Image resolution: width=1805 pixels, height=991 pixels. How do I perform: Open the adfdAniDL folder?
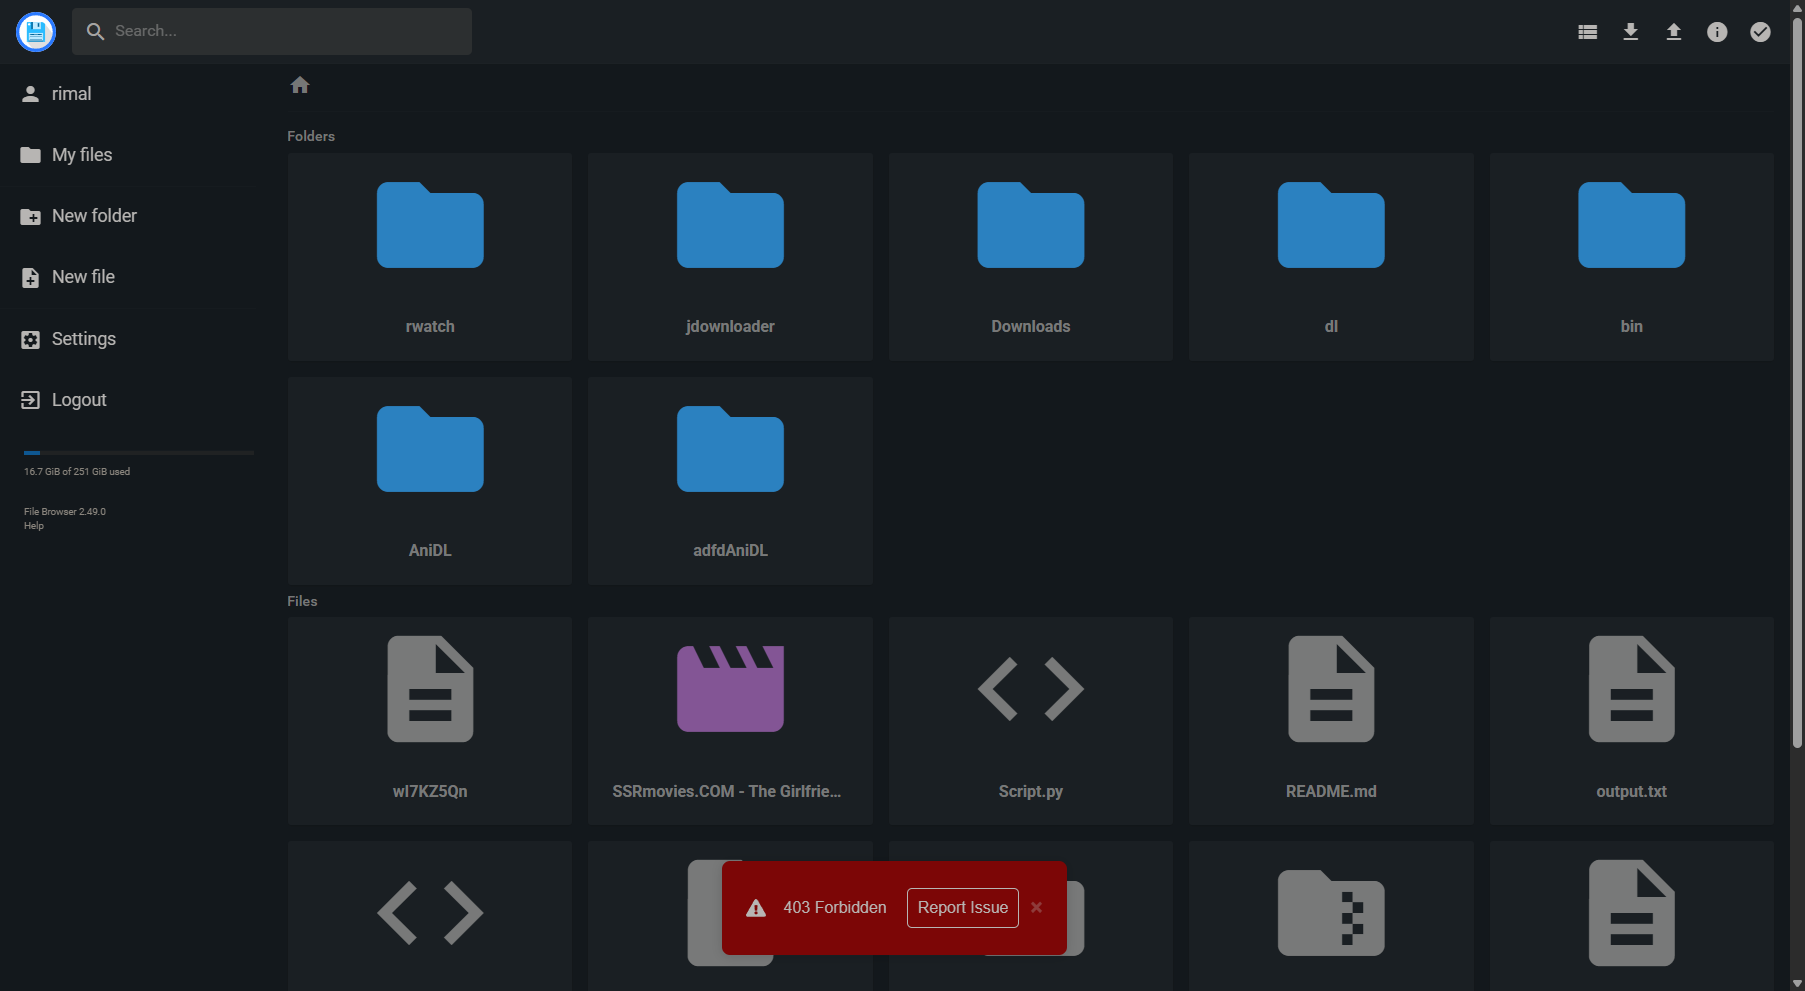(x=730, y=481)
